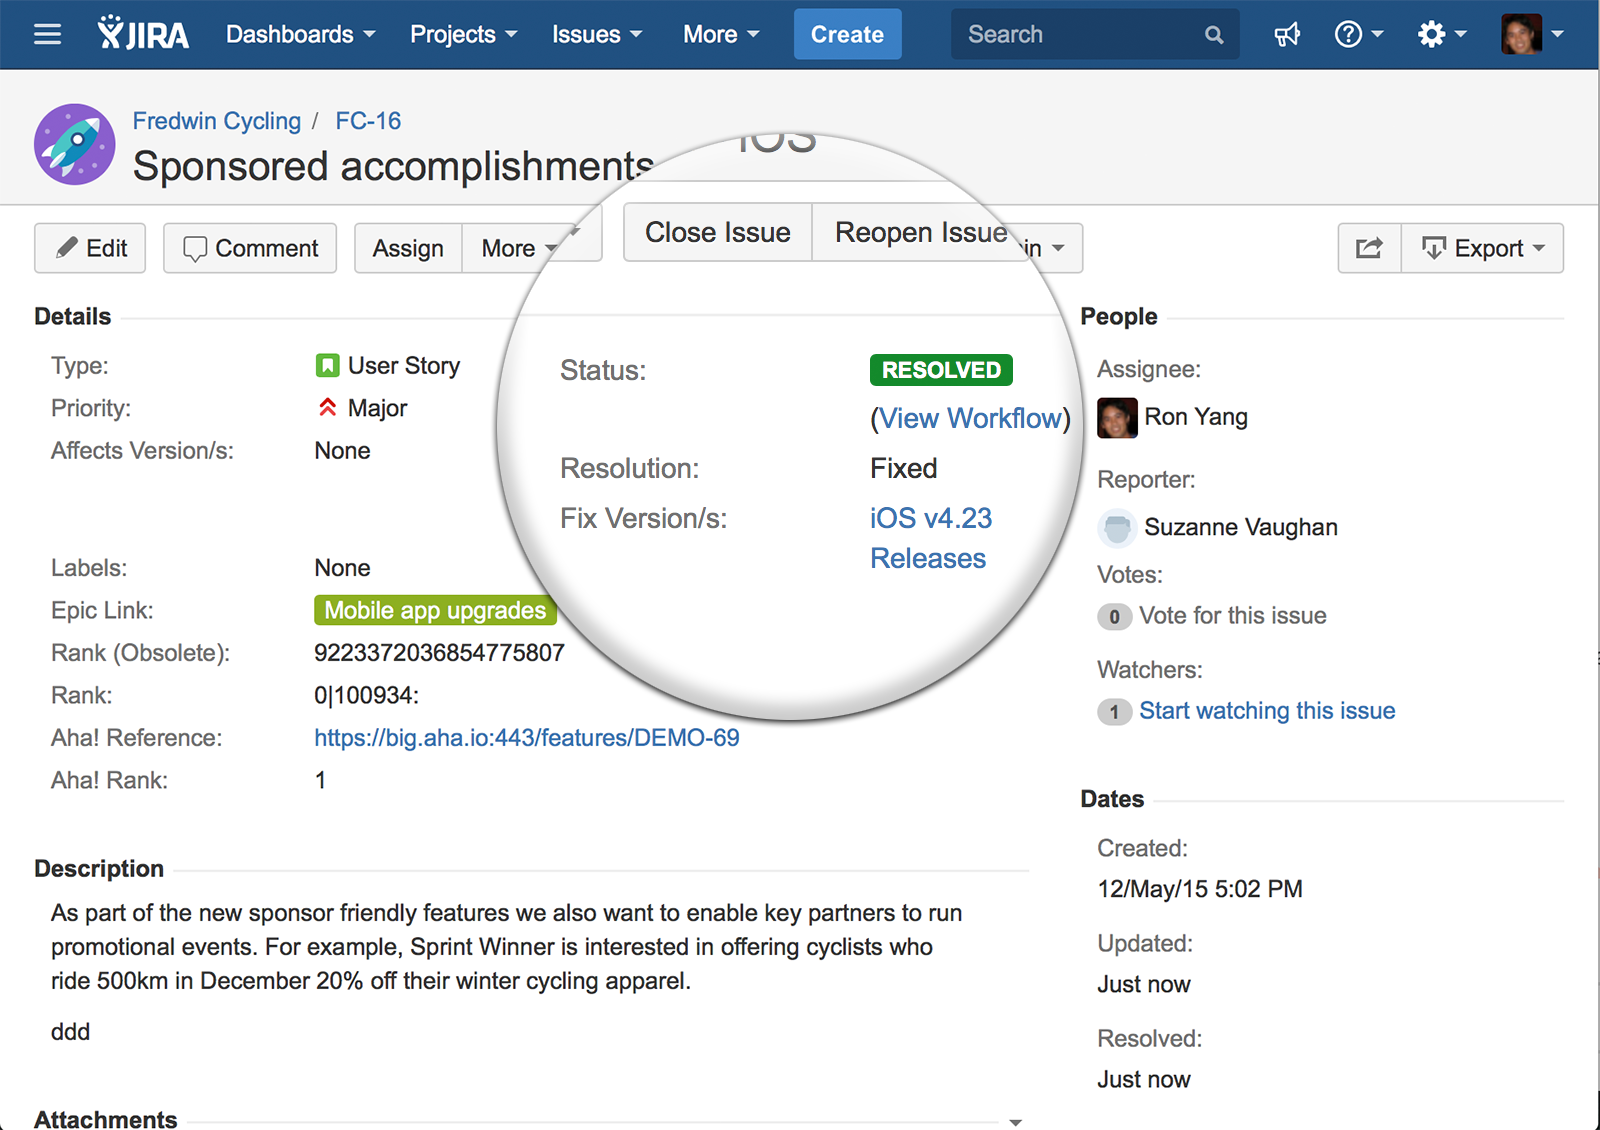Click Suzanne Vaughan's reporter avatar
Screen dimensions: 1600x1130
[1117, 528]
